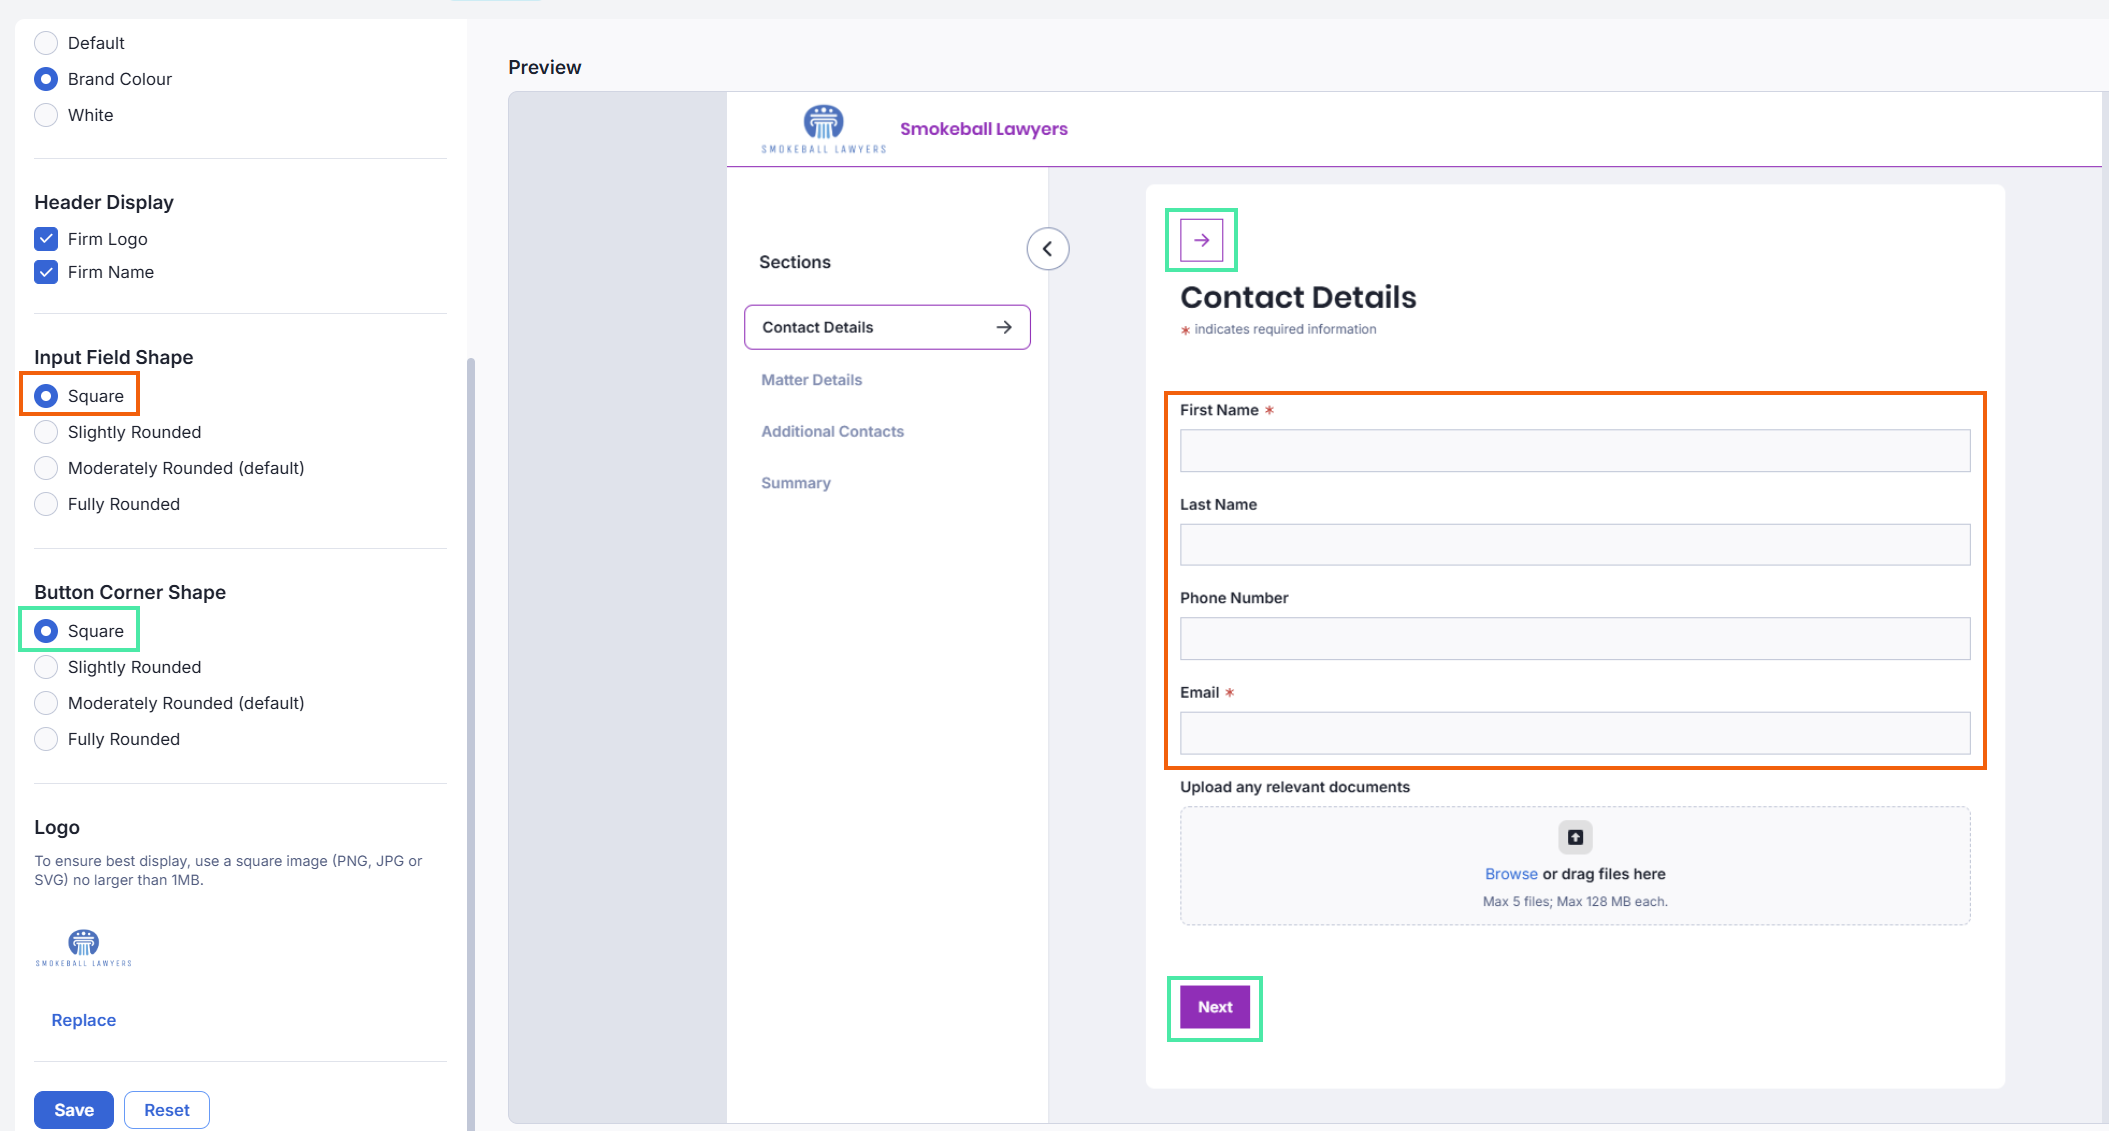Choose Fully Rounded input field shape
Viewport: 2109px width, 1131px height.
click(x=46, y=504)
